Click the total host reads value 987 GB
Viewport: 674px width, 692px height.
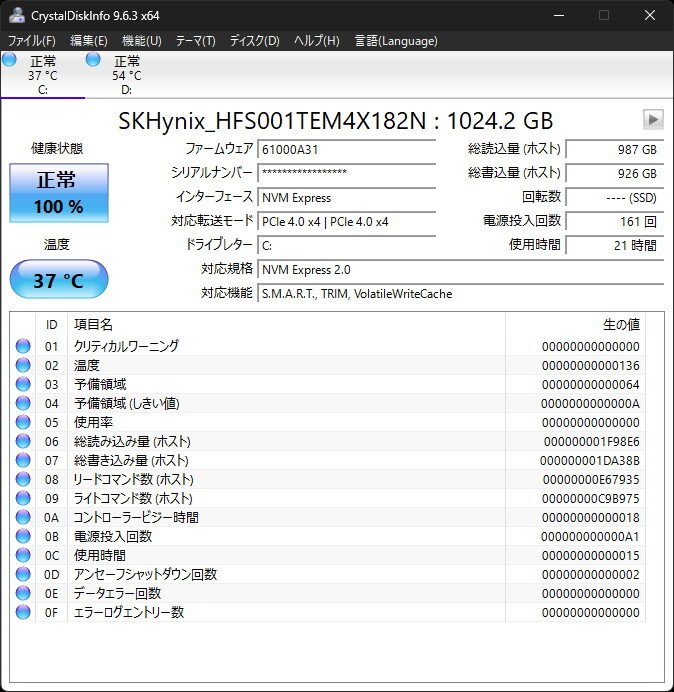point(615,149)
